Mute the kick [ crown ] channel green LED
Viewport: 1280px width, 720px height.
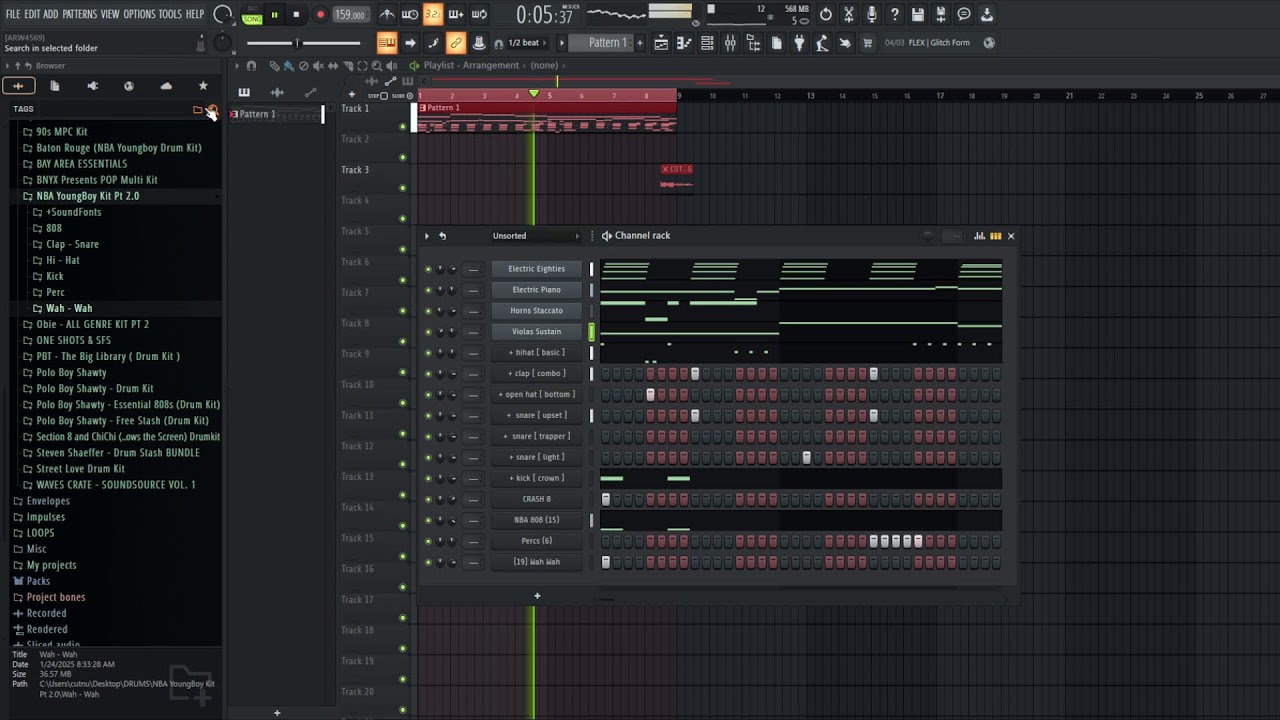coord(428,478)
